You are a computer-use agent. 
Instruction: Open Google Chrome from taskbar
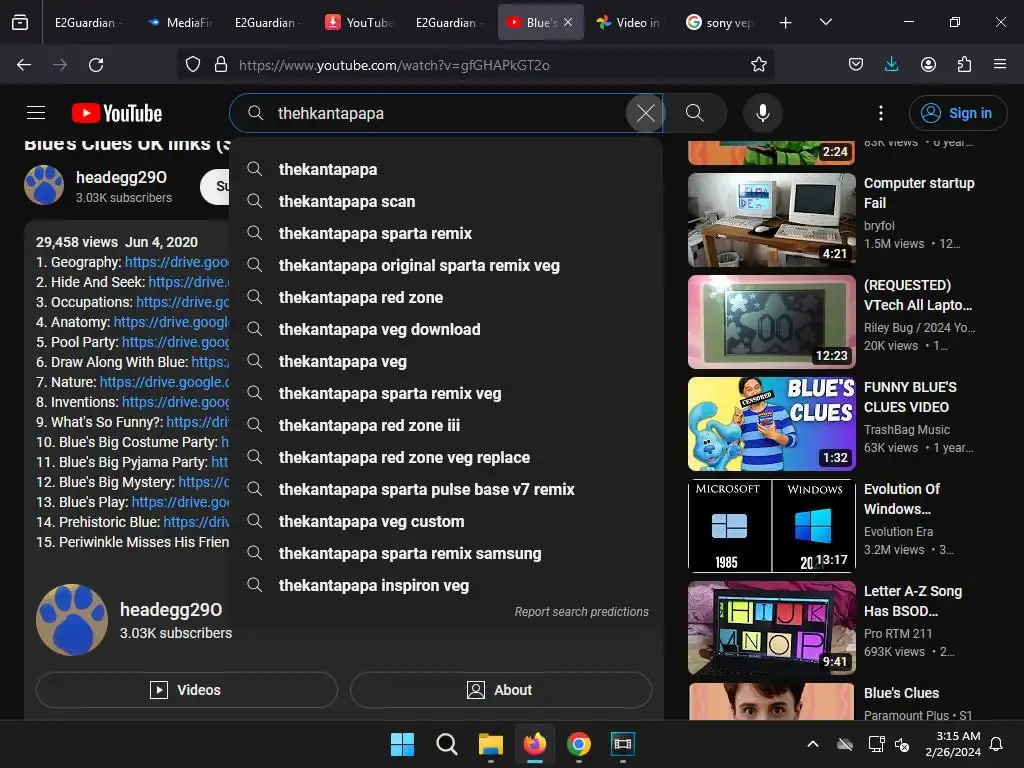point(579,744)
